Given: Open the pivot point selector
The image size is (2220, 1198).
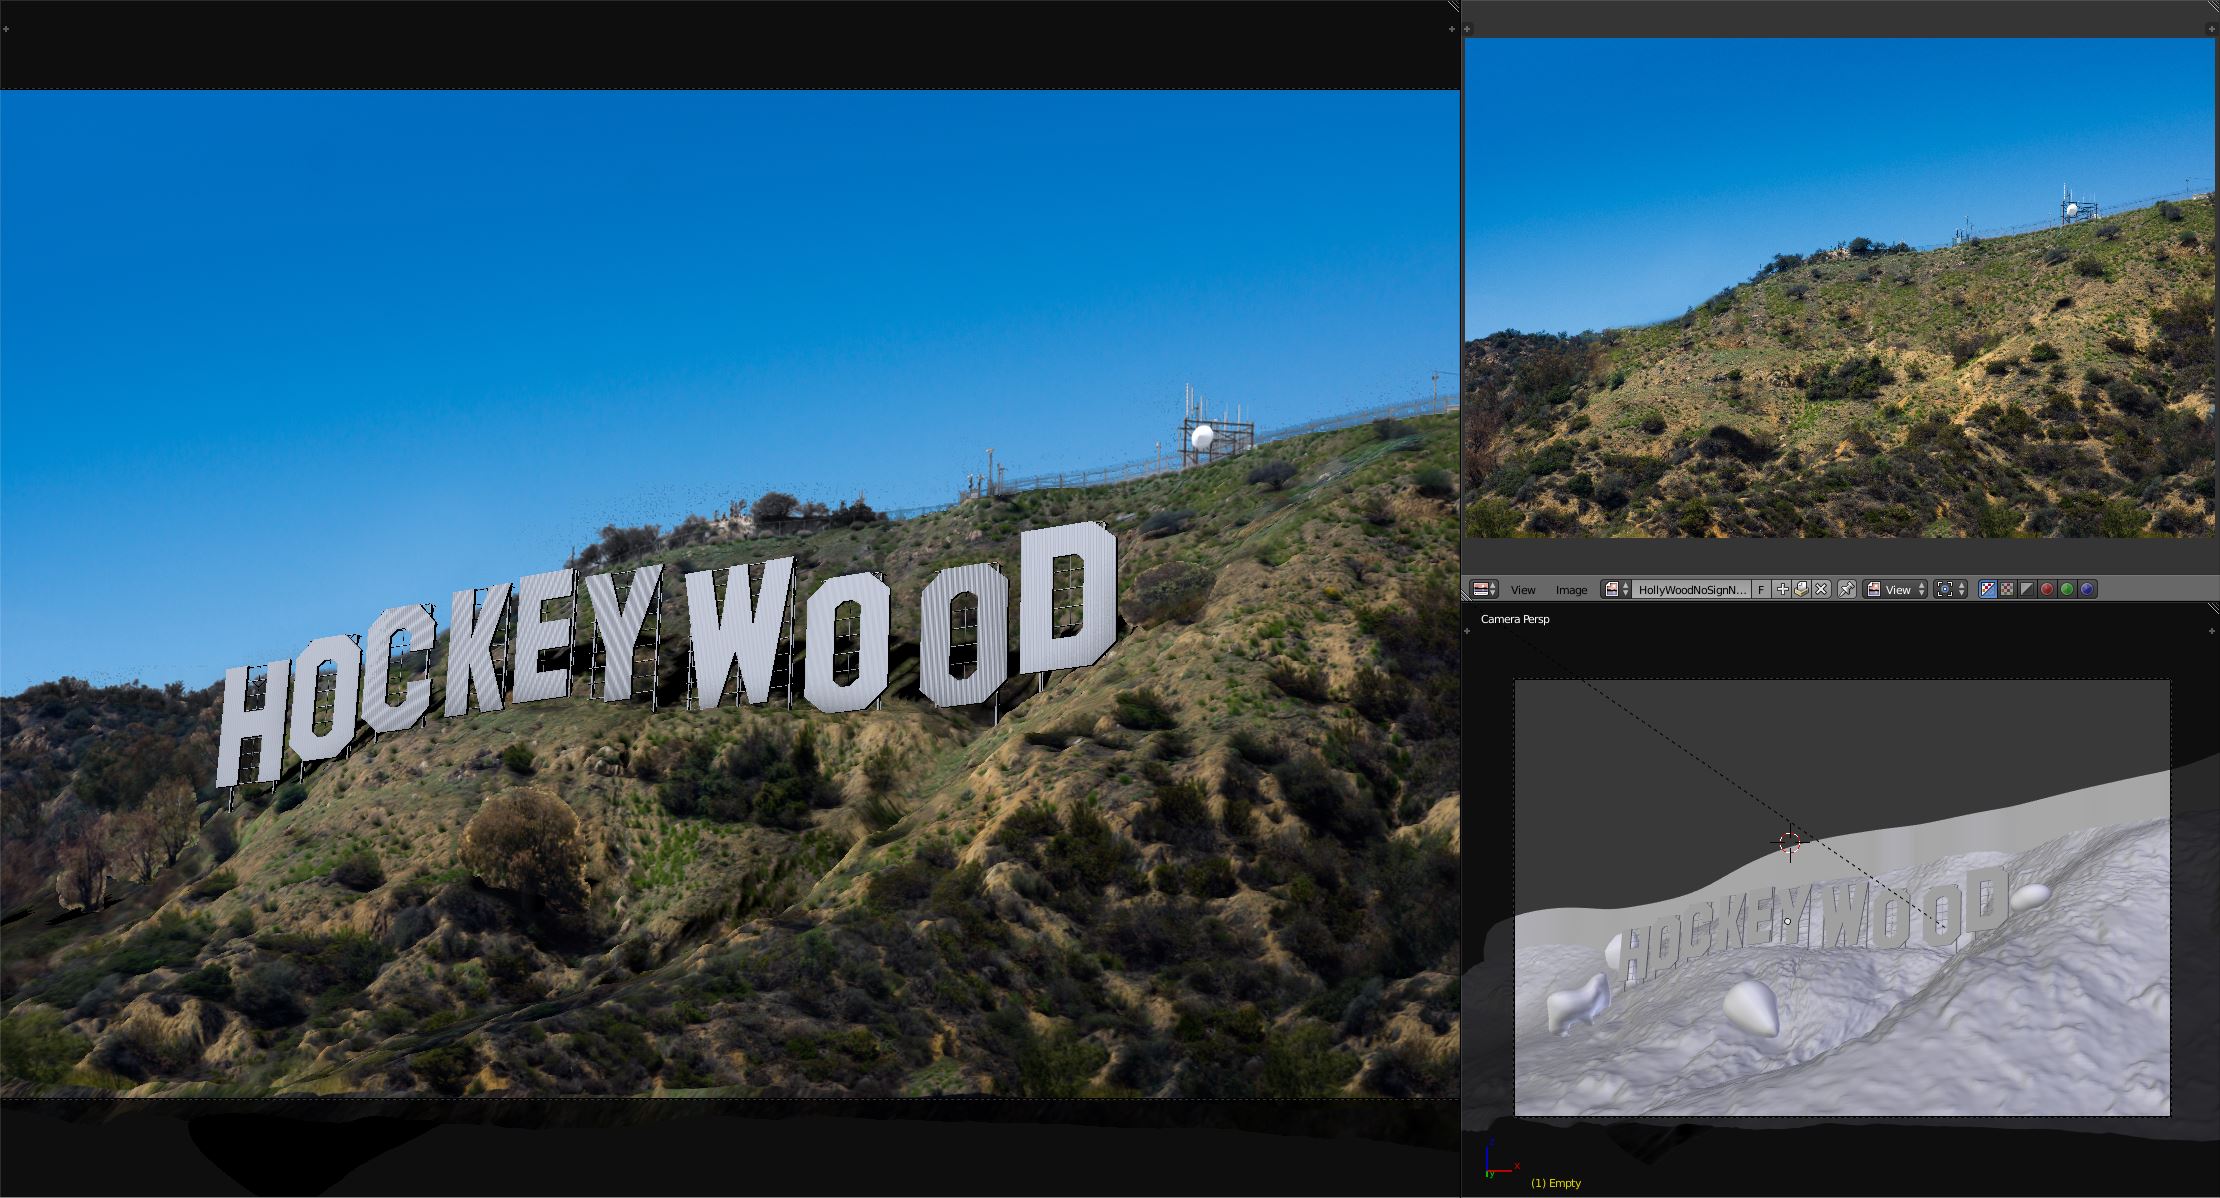Looking at the screenshot, I should tap(1950, 590).
